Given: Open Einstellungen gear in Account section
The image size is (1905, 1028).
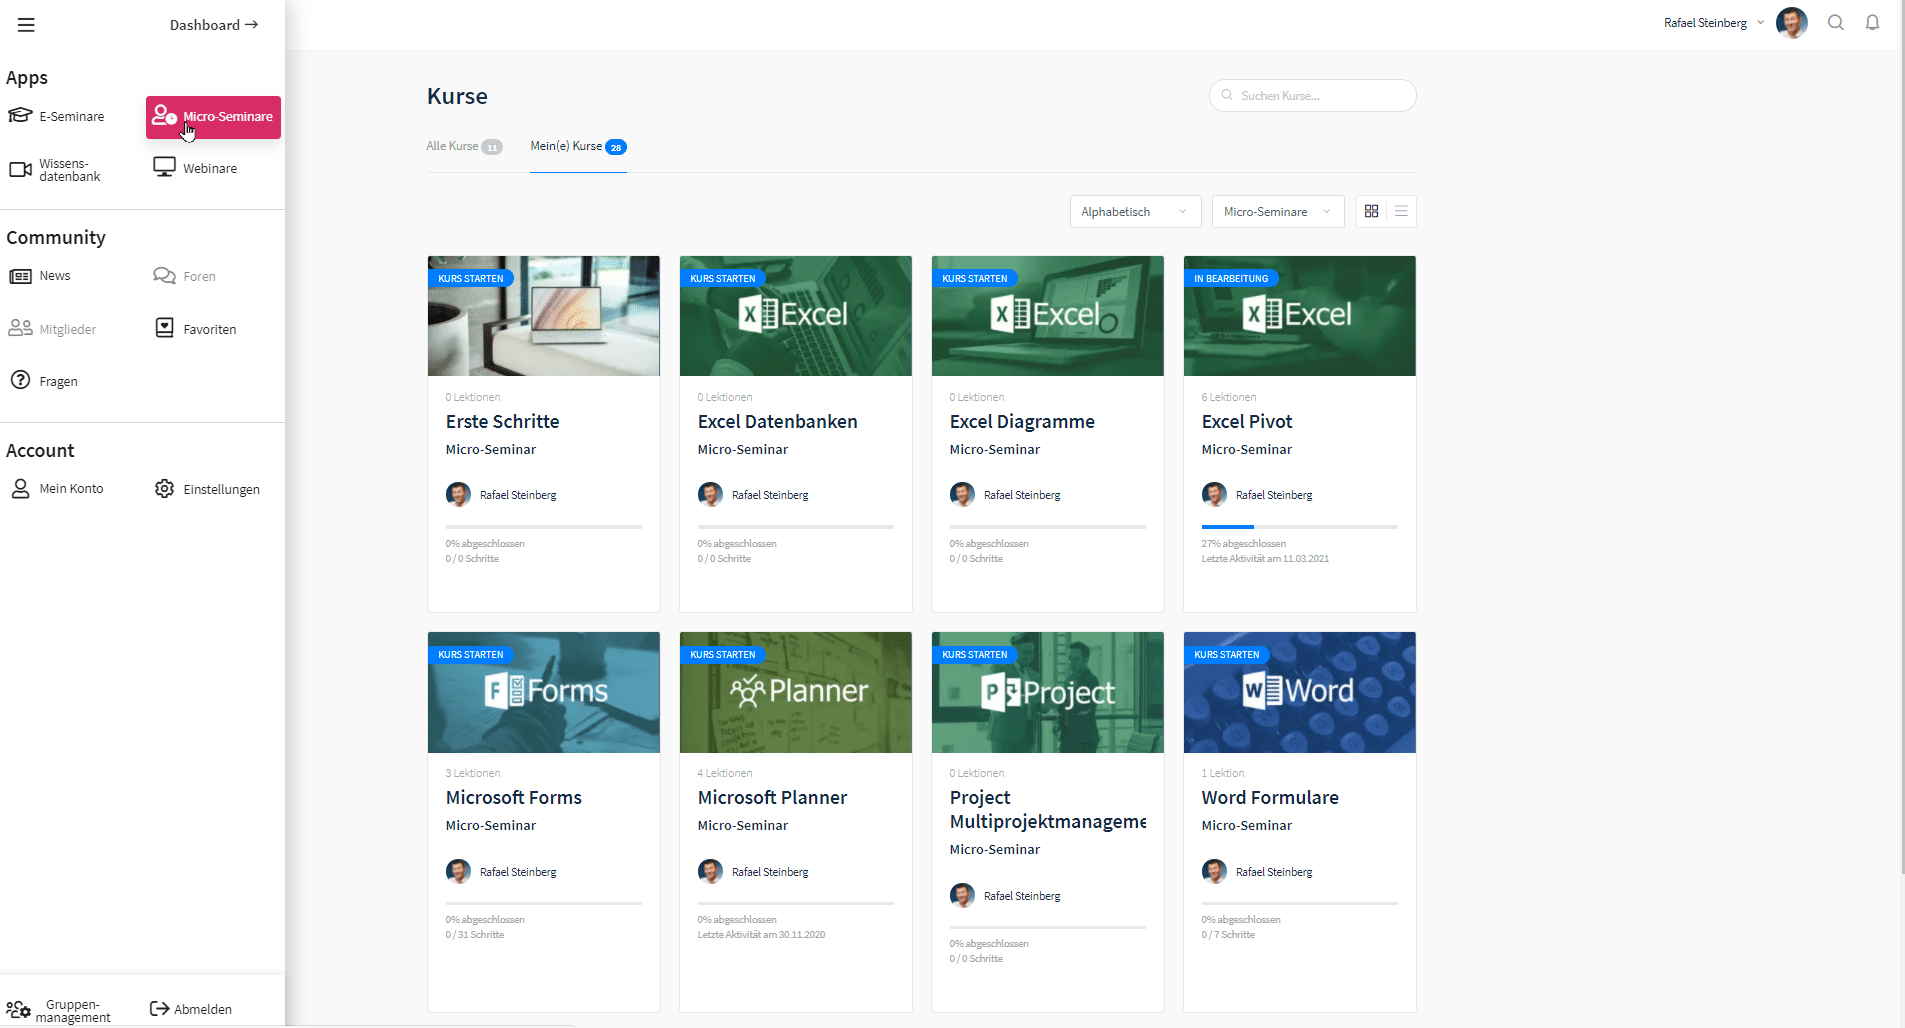Looking at the screenshot, I should [207, 489].
